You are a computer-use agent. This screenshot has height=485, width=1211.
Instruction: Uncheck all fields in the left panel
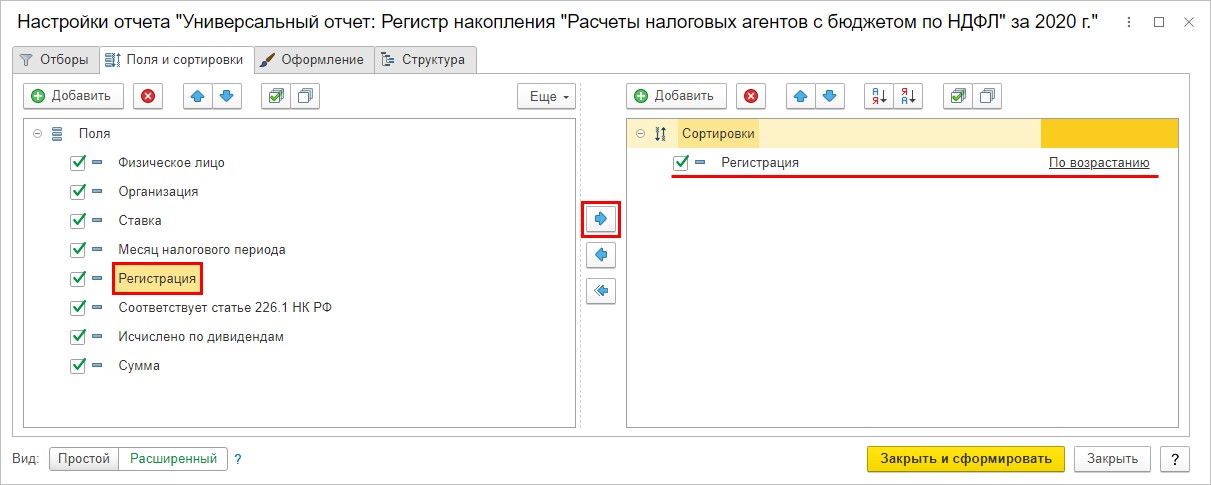coord(305,96)
